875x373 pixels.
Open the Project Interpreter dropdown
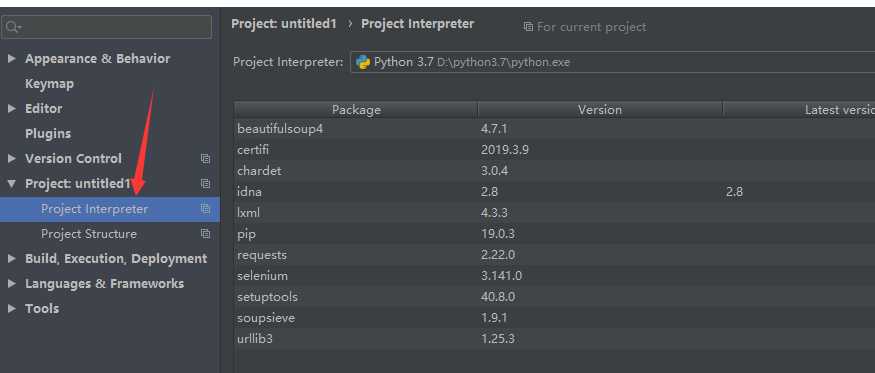click(x=612, y=62)
